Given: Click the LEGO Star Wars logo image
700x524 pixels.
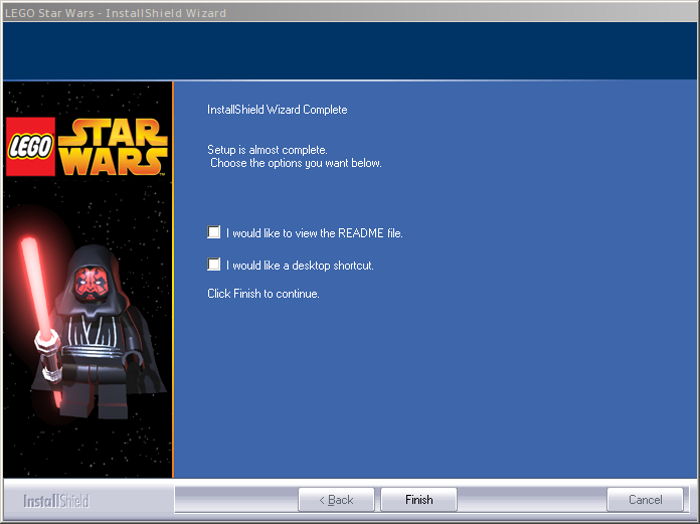Looking at the screenshot, I should (x=87, y=146).
